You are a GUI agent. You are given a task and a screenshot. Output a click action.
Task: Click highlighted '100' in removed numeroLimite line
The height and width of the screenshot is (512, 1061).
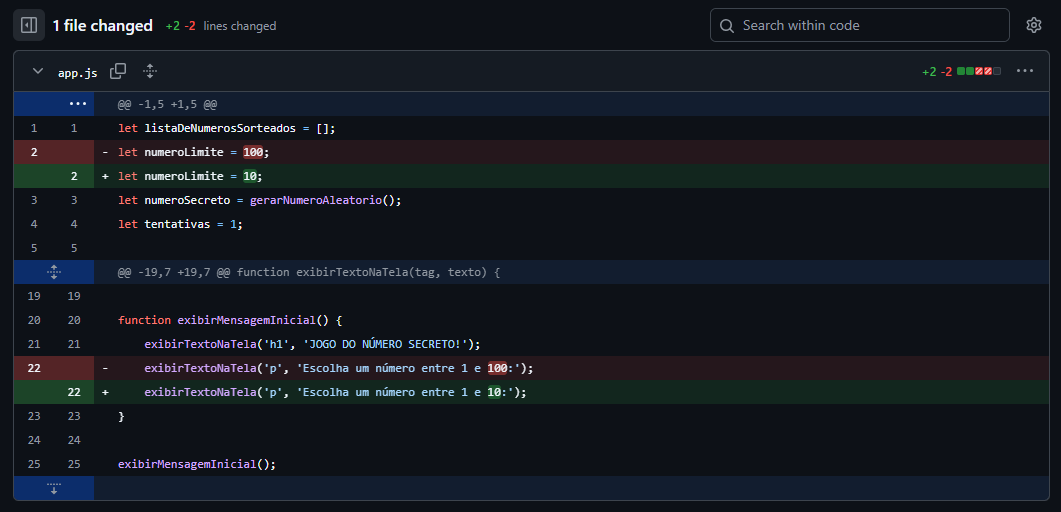point(253,152)
